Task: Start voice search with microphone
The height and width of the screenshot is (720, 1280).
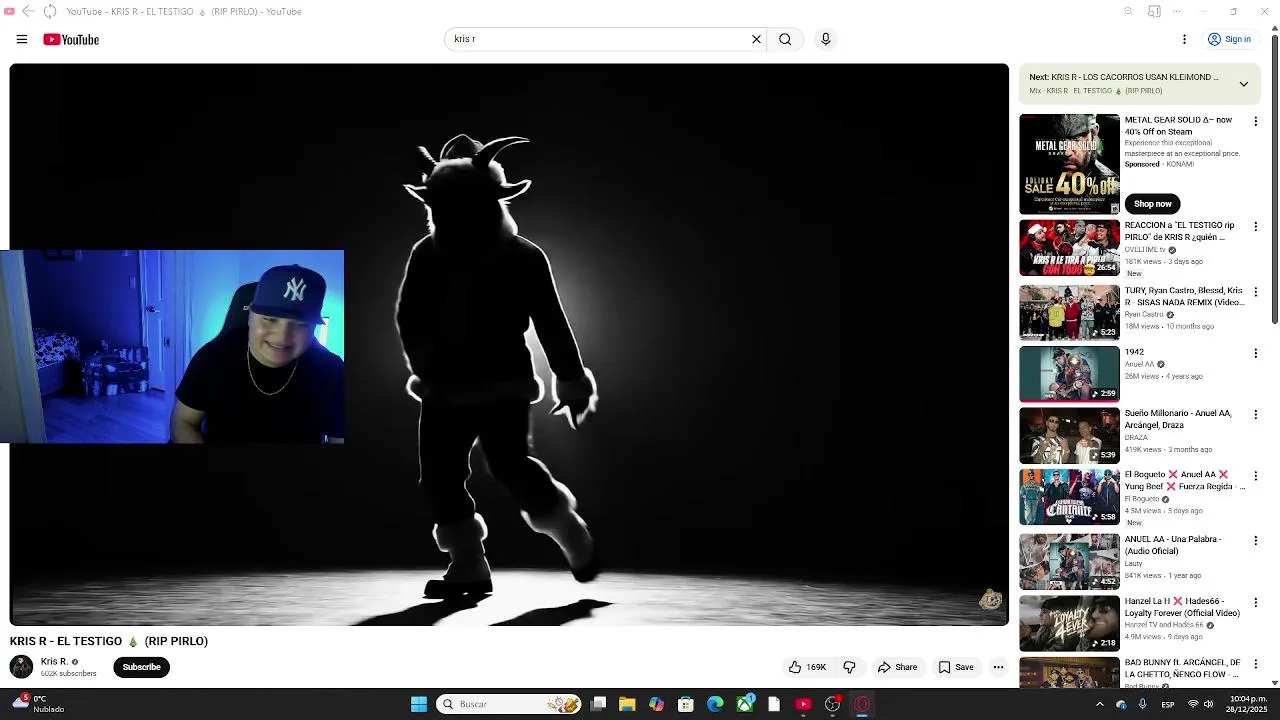Action: pos(825,39)
